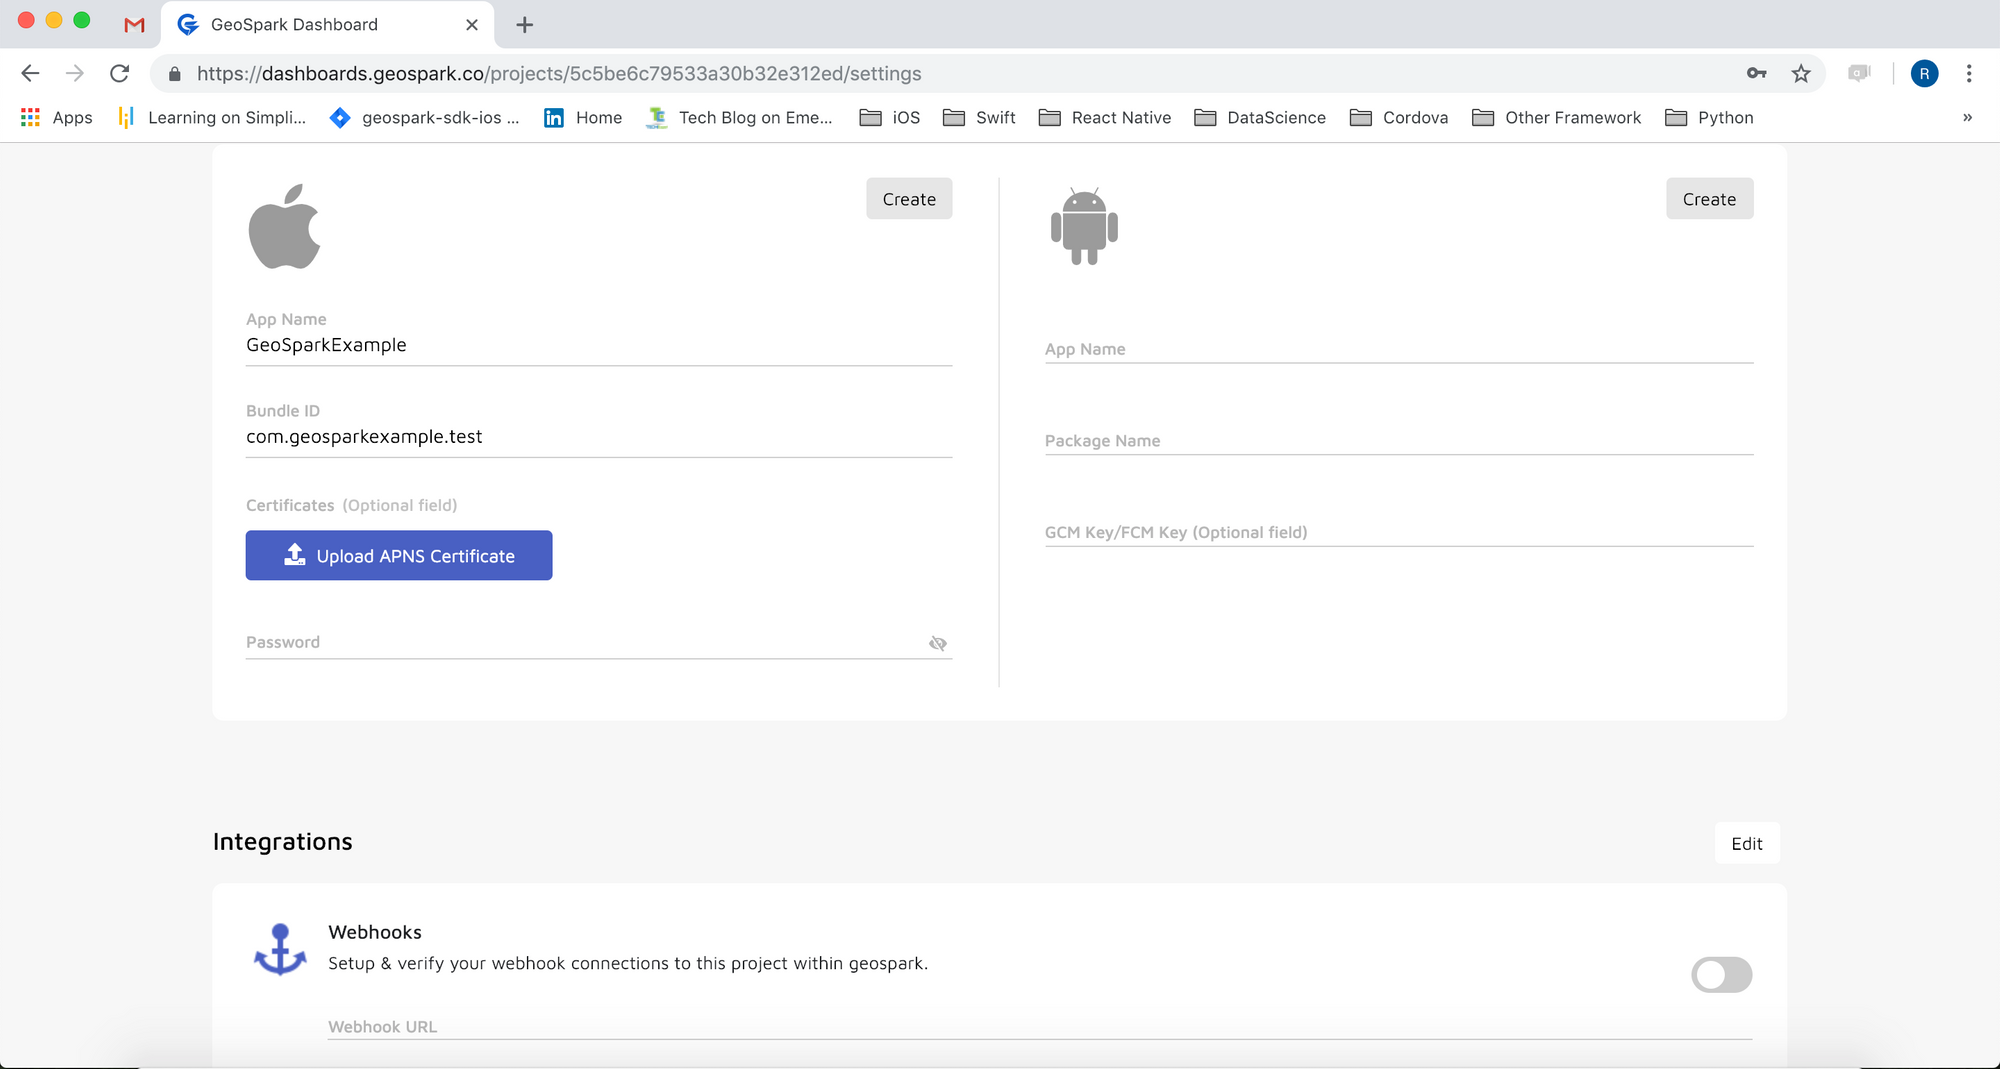Viewport: 2000px width, 1069px height.
Task: Go forward in browser history
Action: [x=75, y=73]
